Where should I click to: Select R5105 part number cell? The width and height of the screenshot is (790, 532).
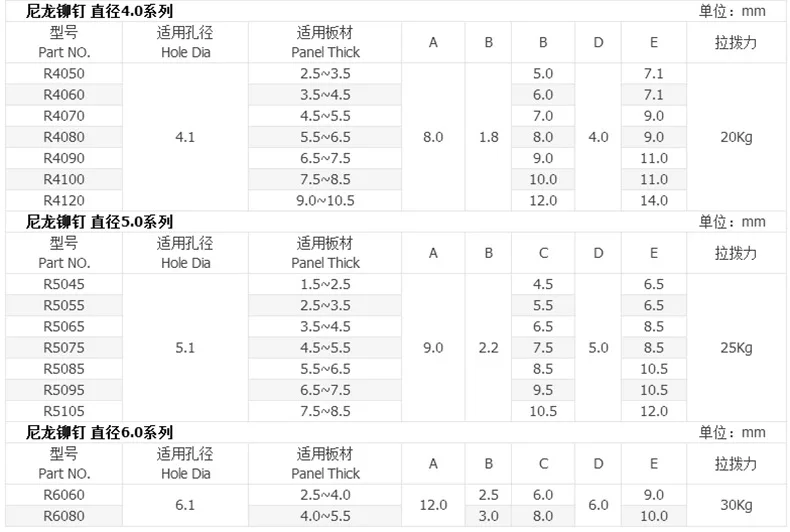point(64,411)
